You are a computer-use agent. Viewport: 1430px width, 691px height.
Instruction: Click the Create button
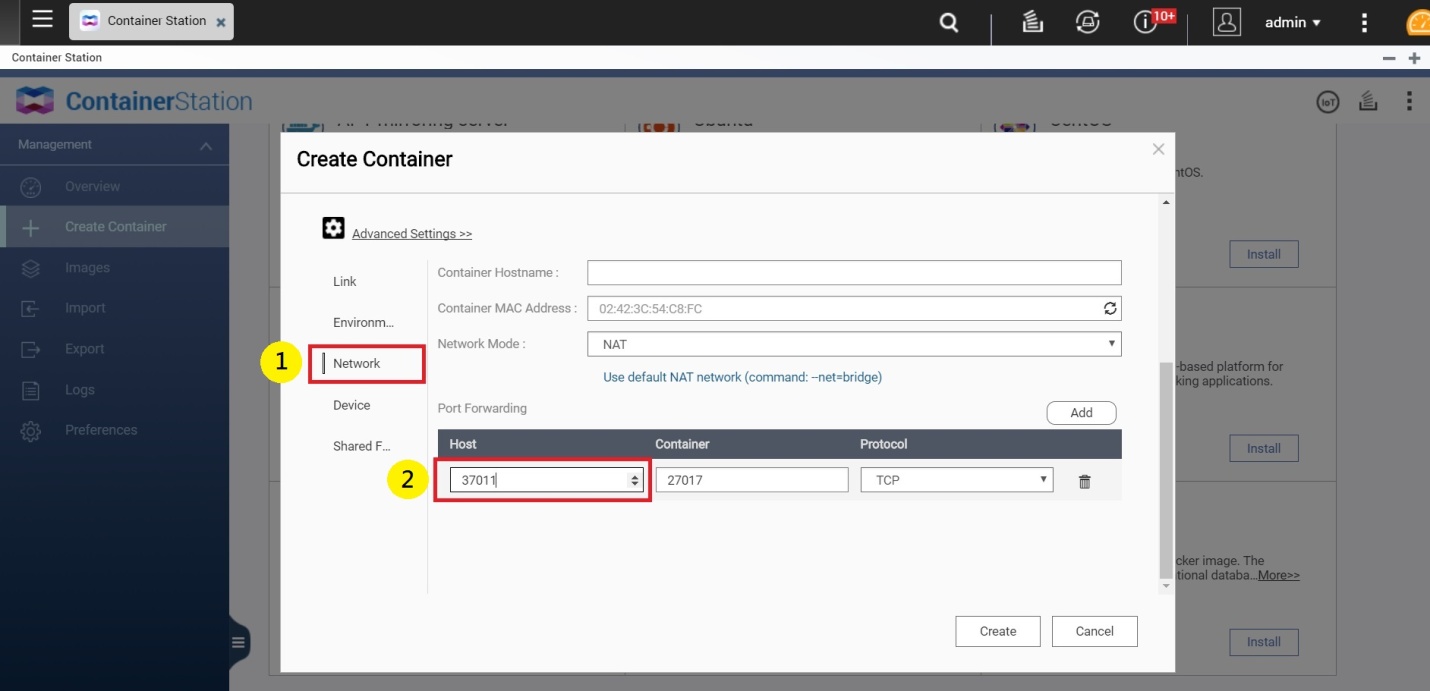click(x=998, y=631)
